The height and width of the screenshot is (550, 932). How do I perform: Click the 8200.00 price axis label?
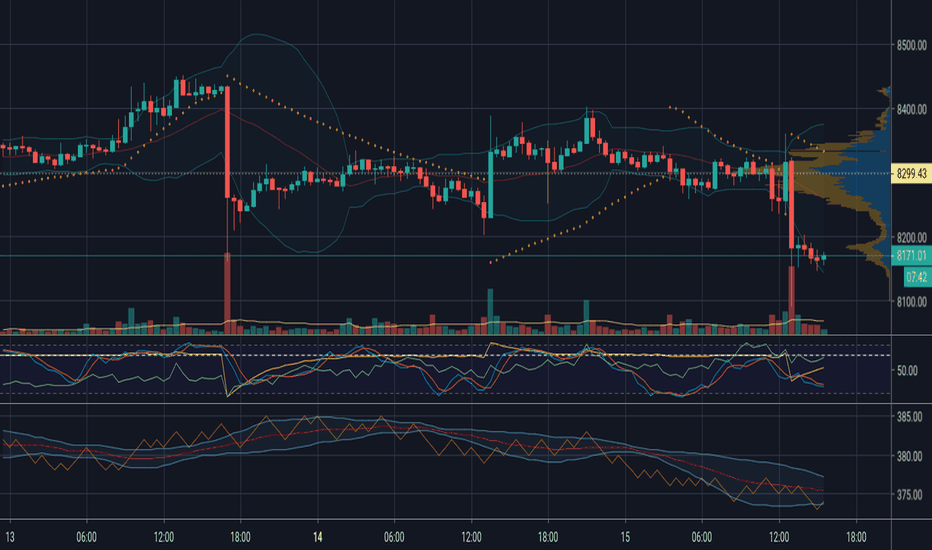point(912,238)
